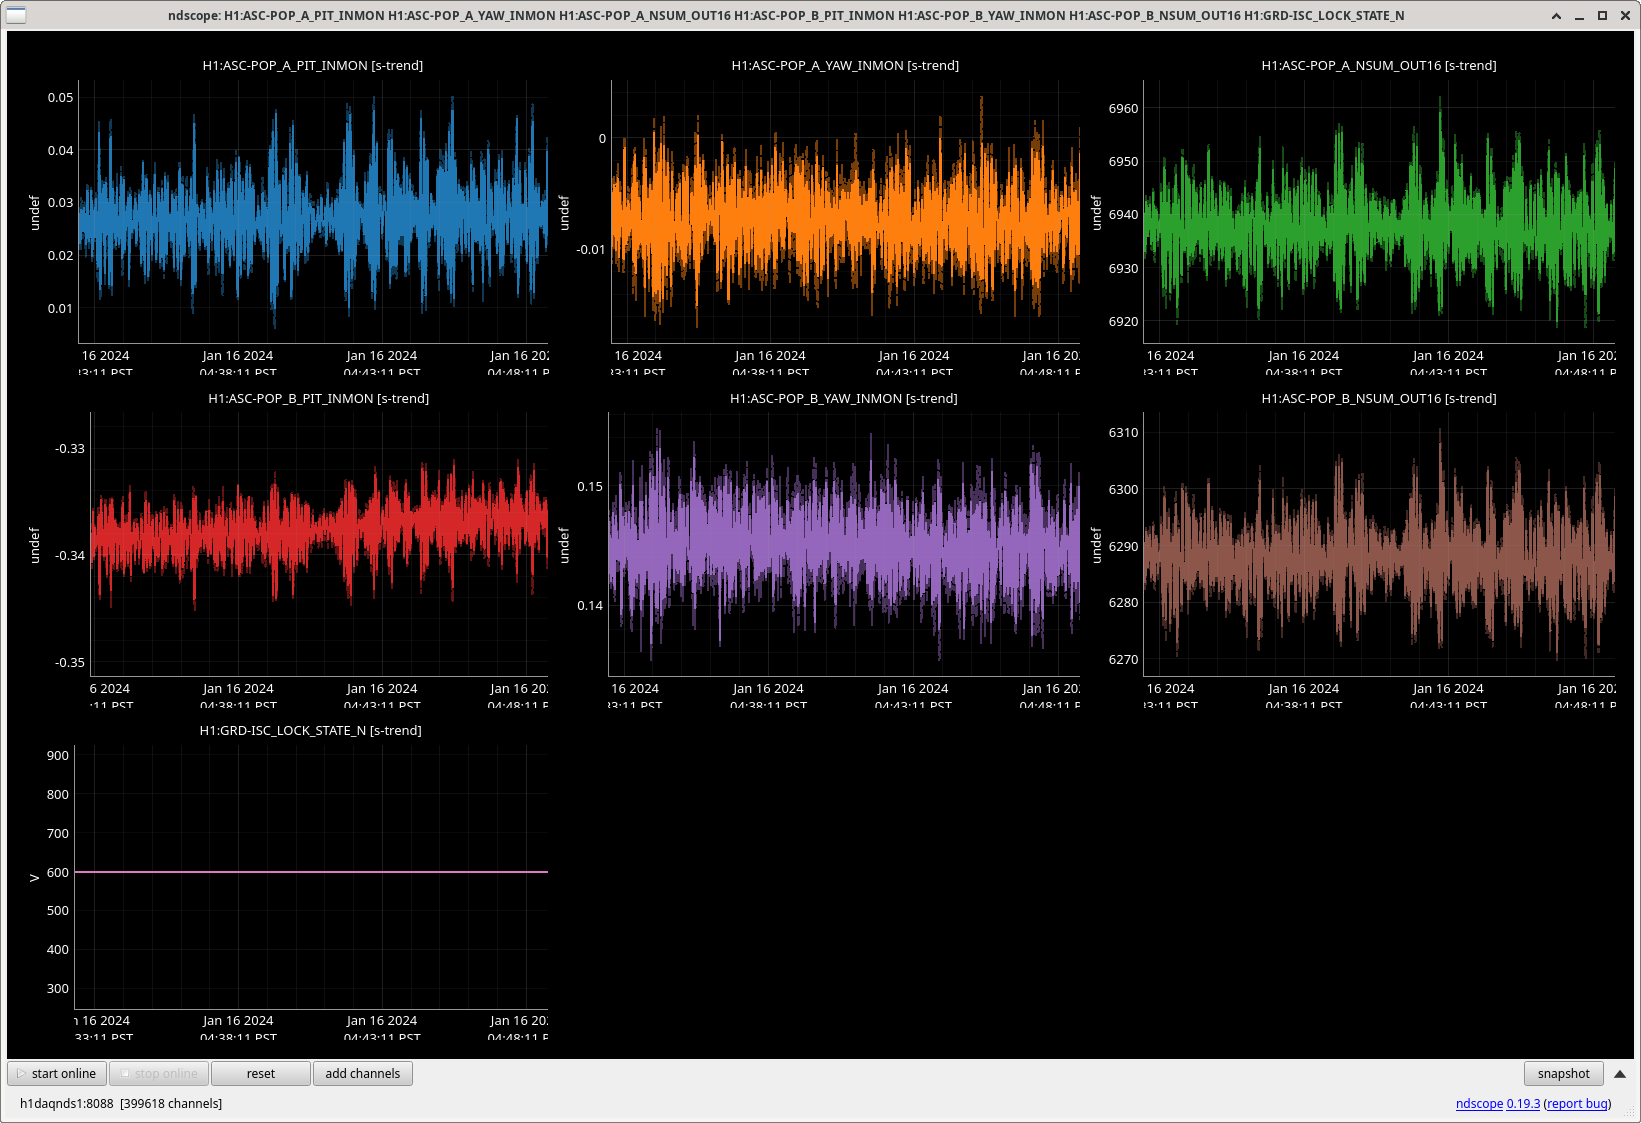Open the window menu icon in title bar
Image resolution: width=1641 pixels, height=1123 pixels.
16,15
